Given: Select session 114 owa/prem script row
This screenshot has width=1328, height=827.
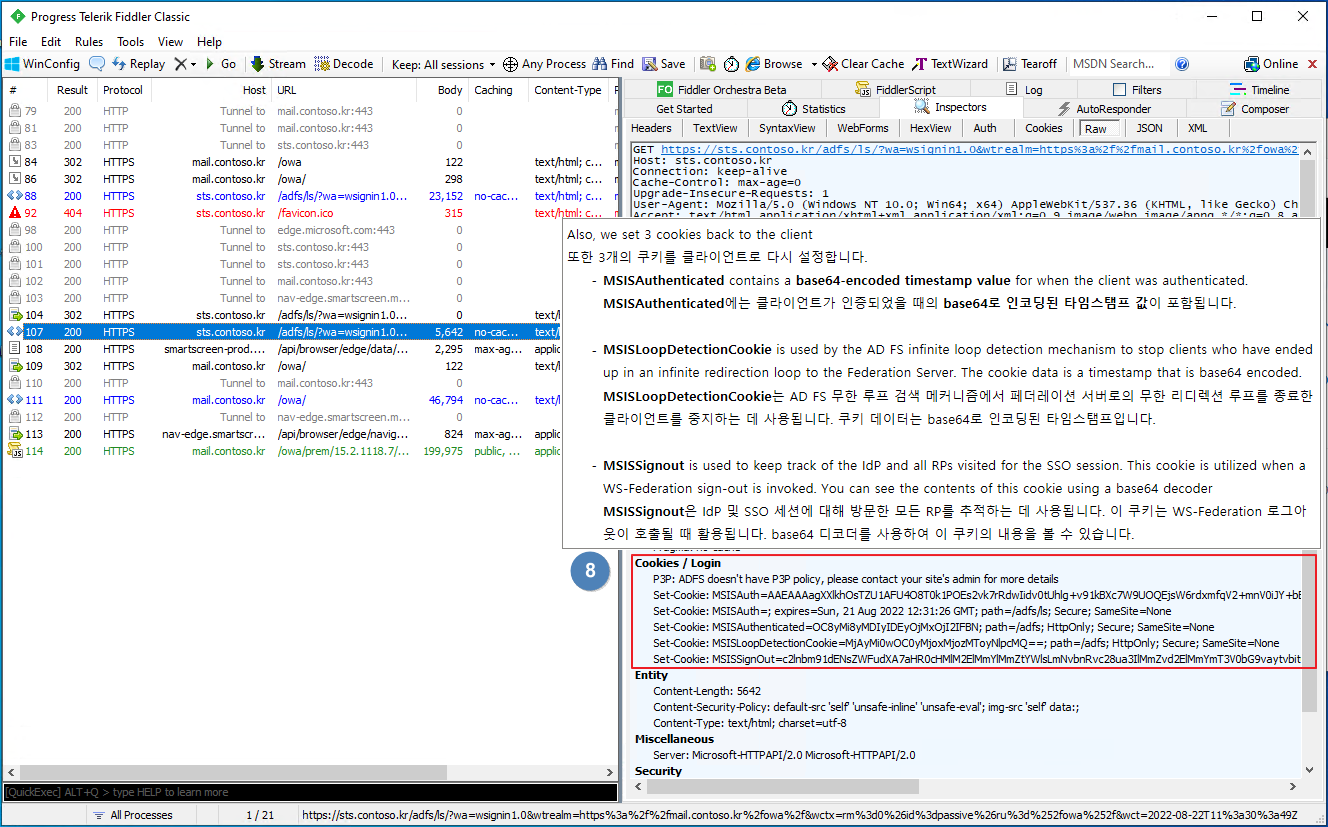Looking at the screenshot, I should pos(310,451).
